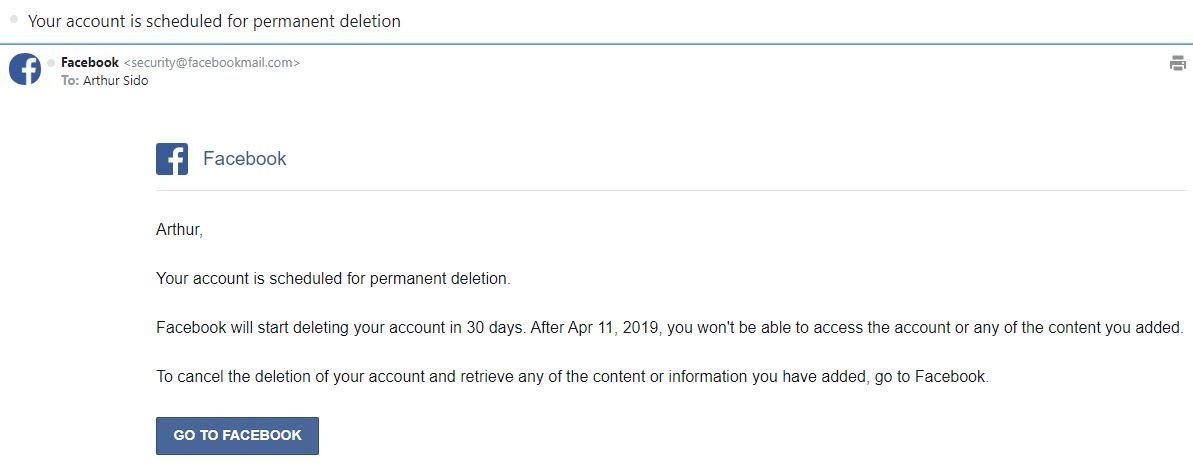Screen dimensions: 1193x468
Task: Click the print icon
Action: 1177,64
